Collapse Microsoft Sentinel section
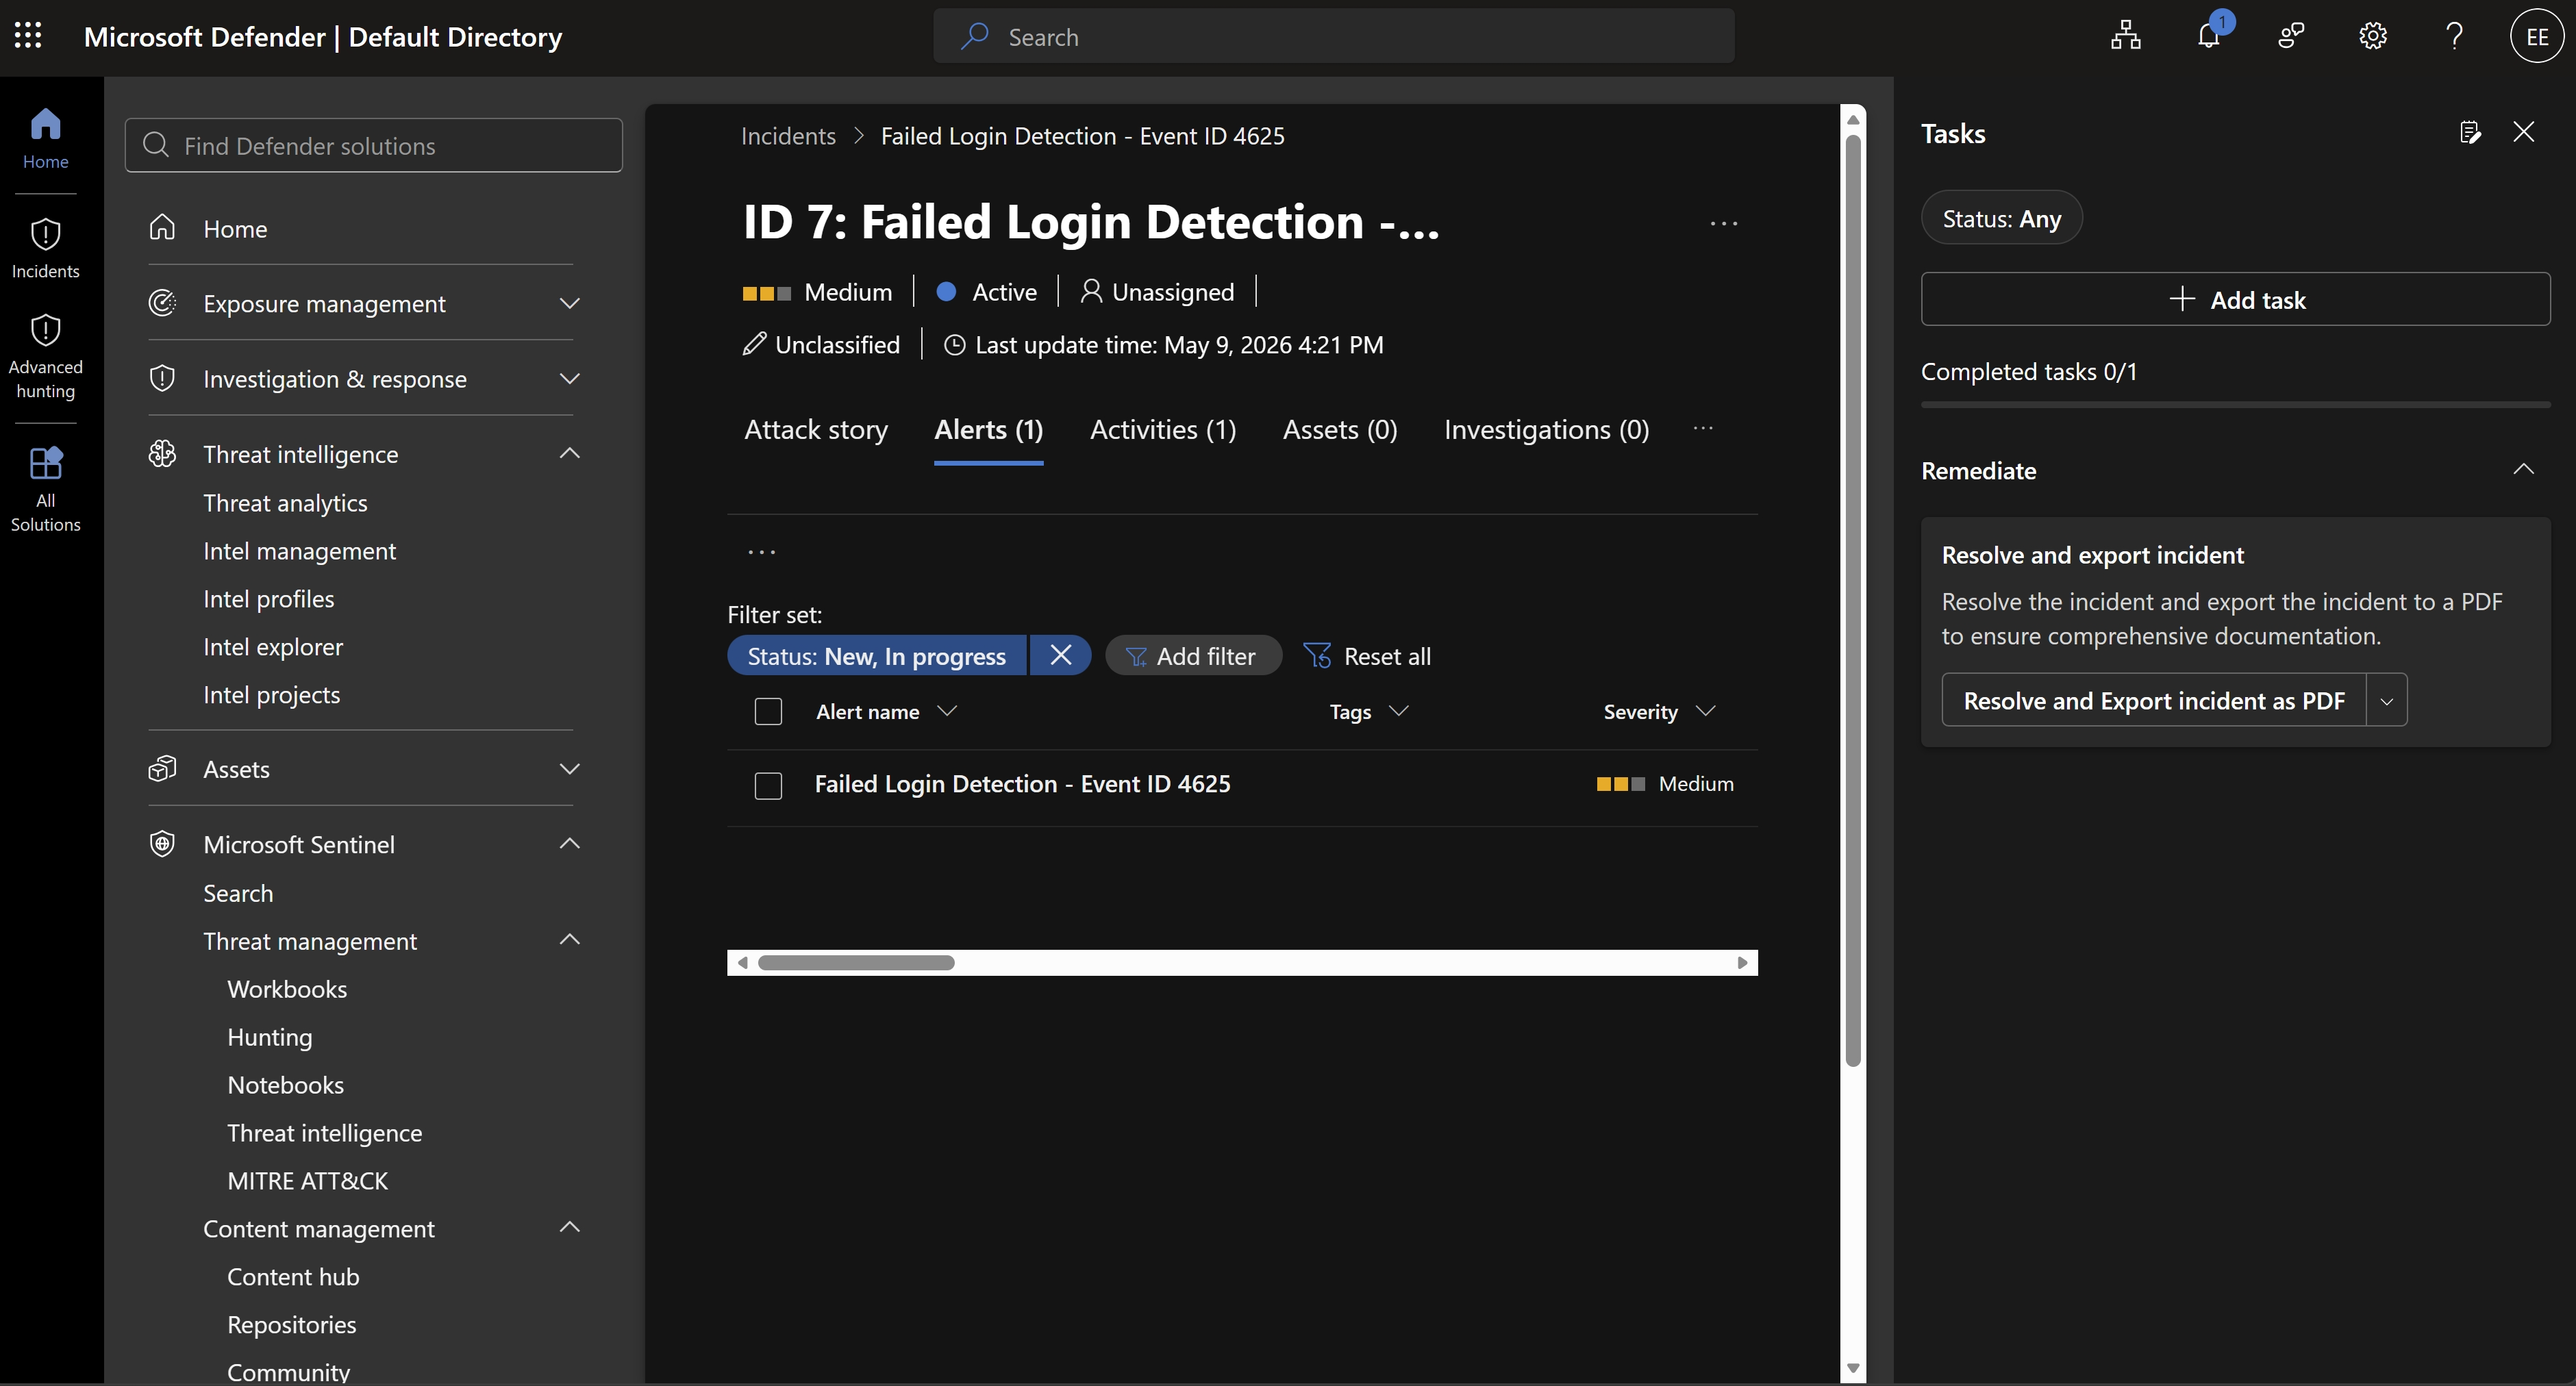 click(570, 844)
